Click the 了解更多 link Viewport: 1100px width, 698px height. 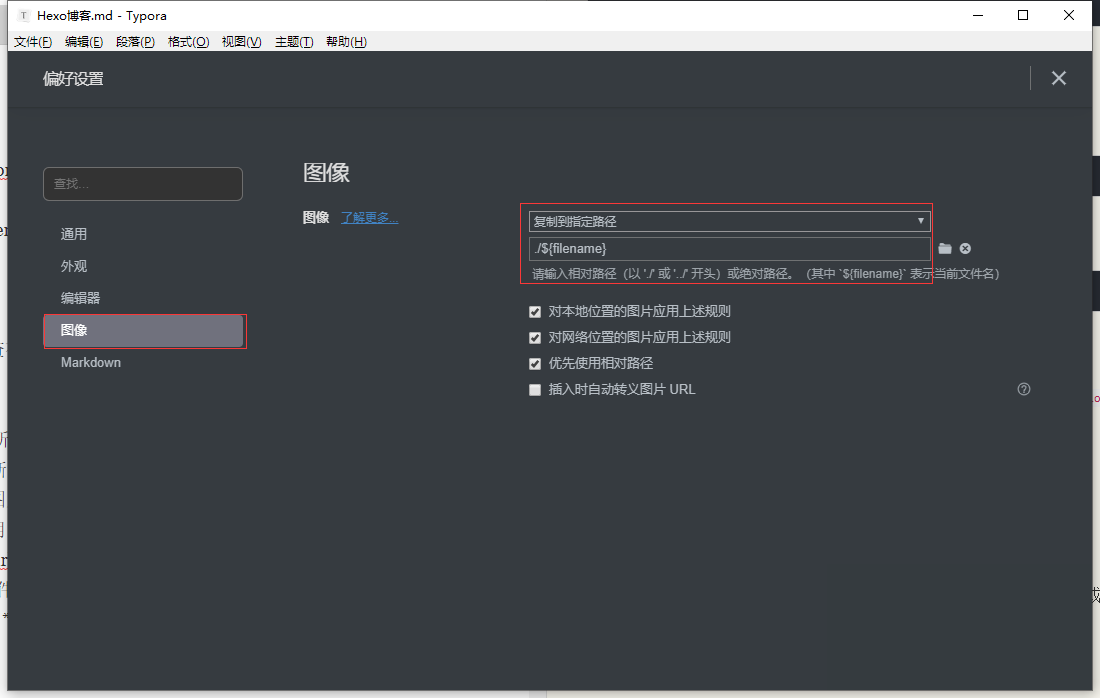click(369, 217)
